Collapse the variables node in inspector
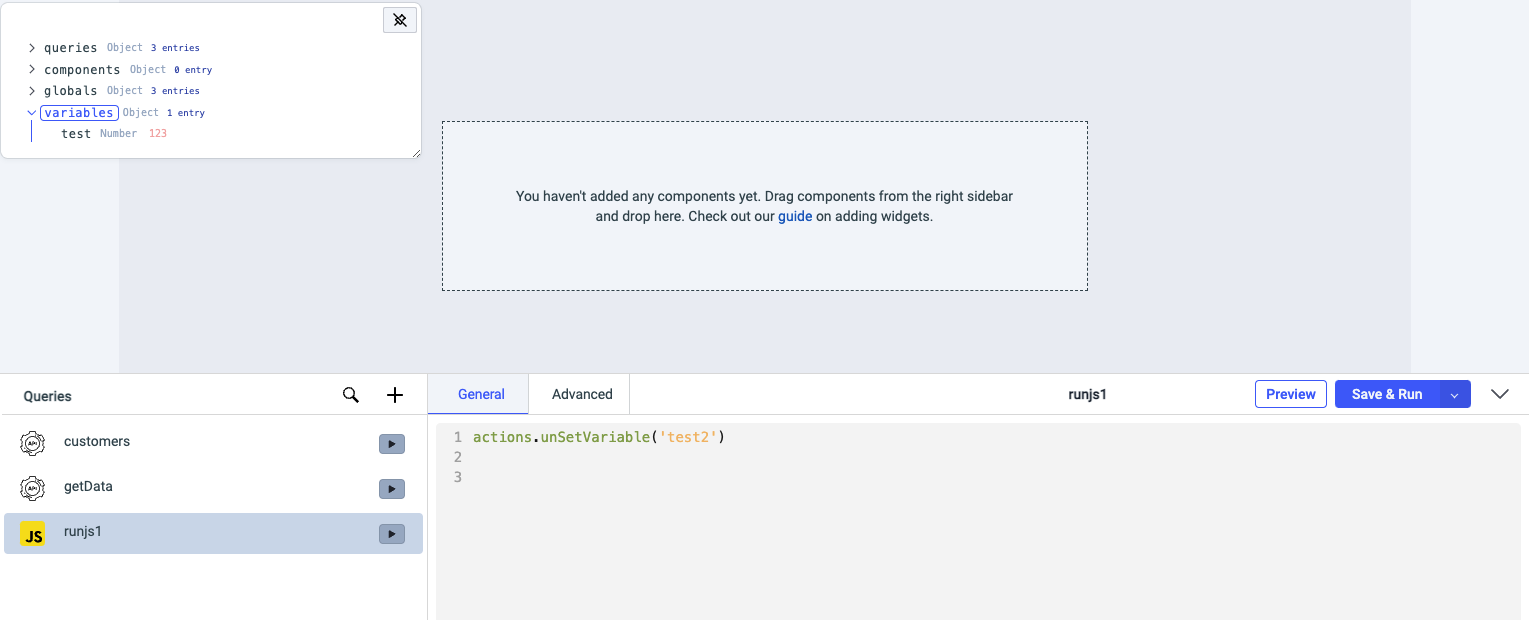Image resolution: width=1529 pixels, height=620 pixels. pyautogui.click(x=32, y=113)
